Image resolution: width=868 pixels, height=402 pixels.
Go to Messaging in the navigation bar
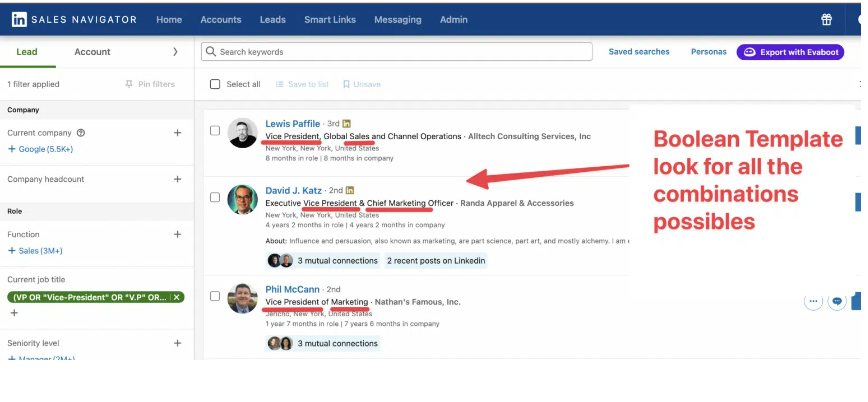(x=397, y=19)
